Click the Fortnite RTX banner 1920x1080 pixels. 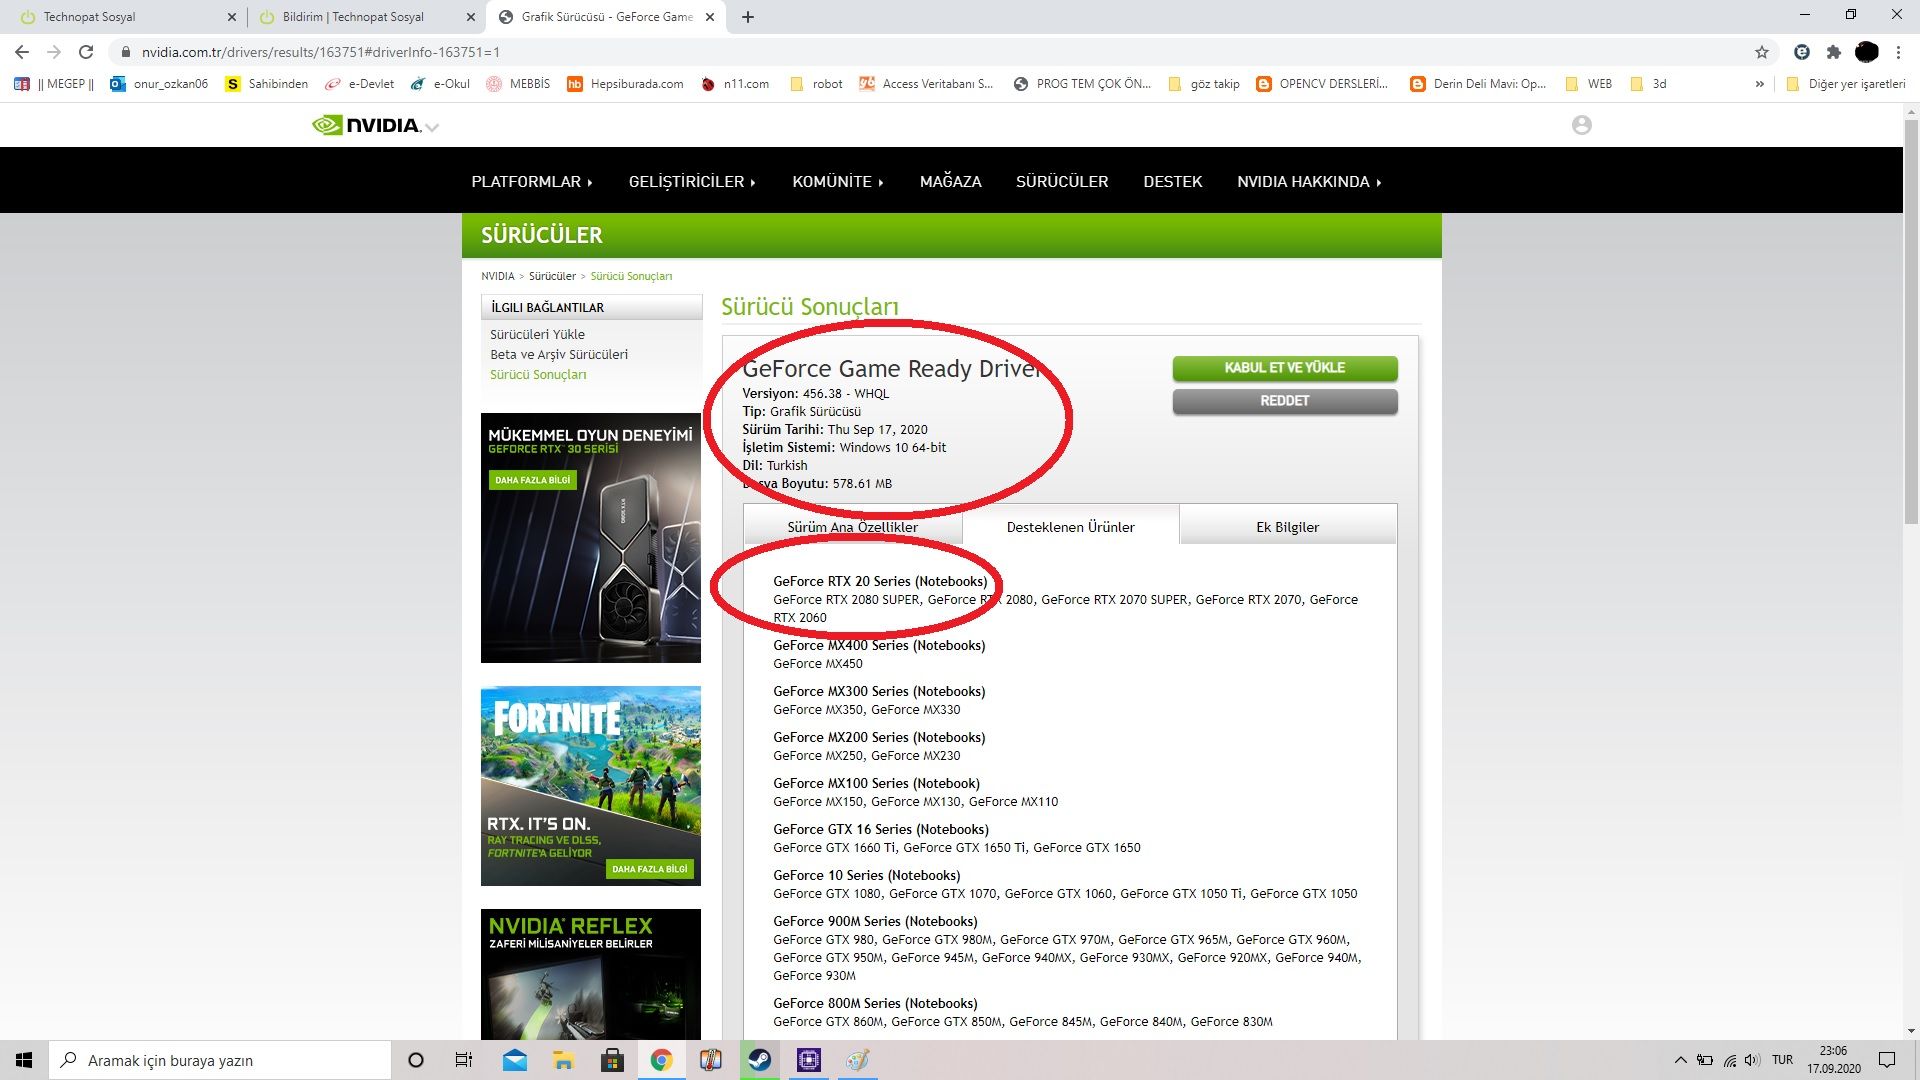coord(590,785)
